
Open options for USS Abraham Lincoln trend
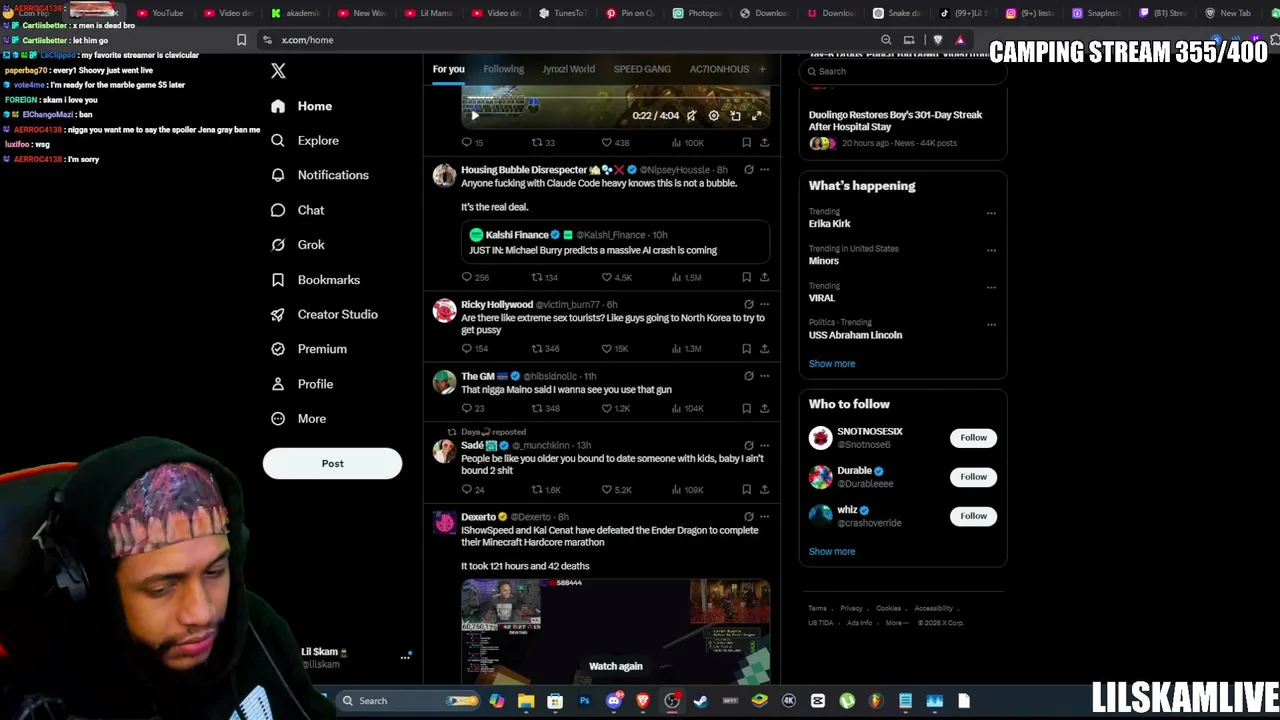[991, 324]
